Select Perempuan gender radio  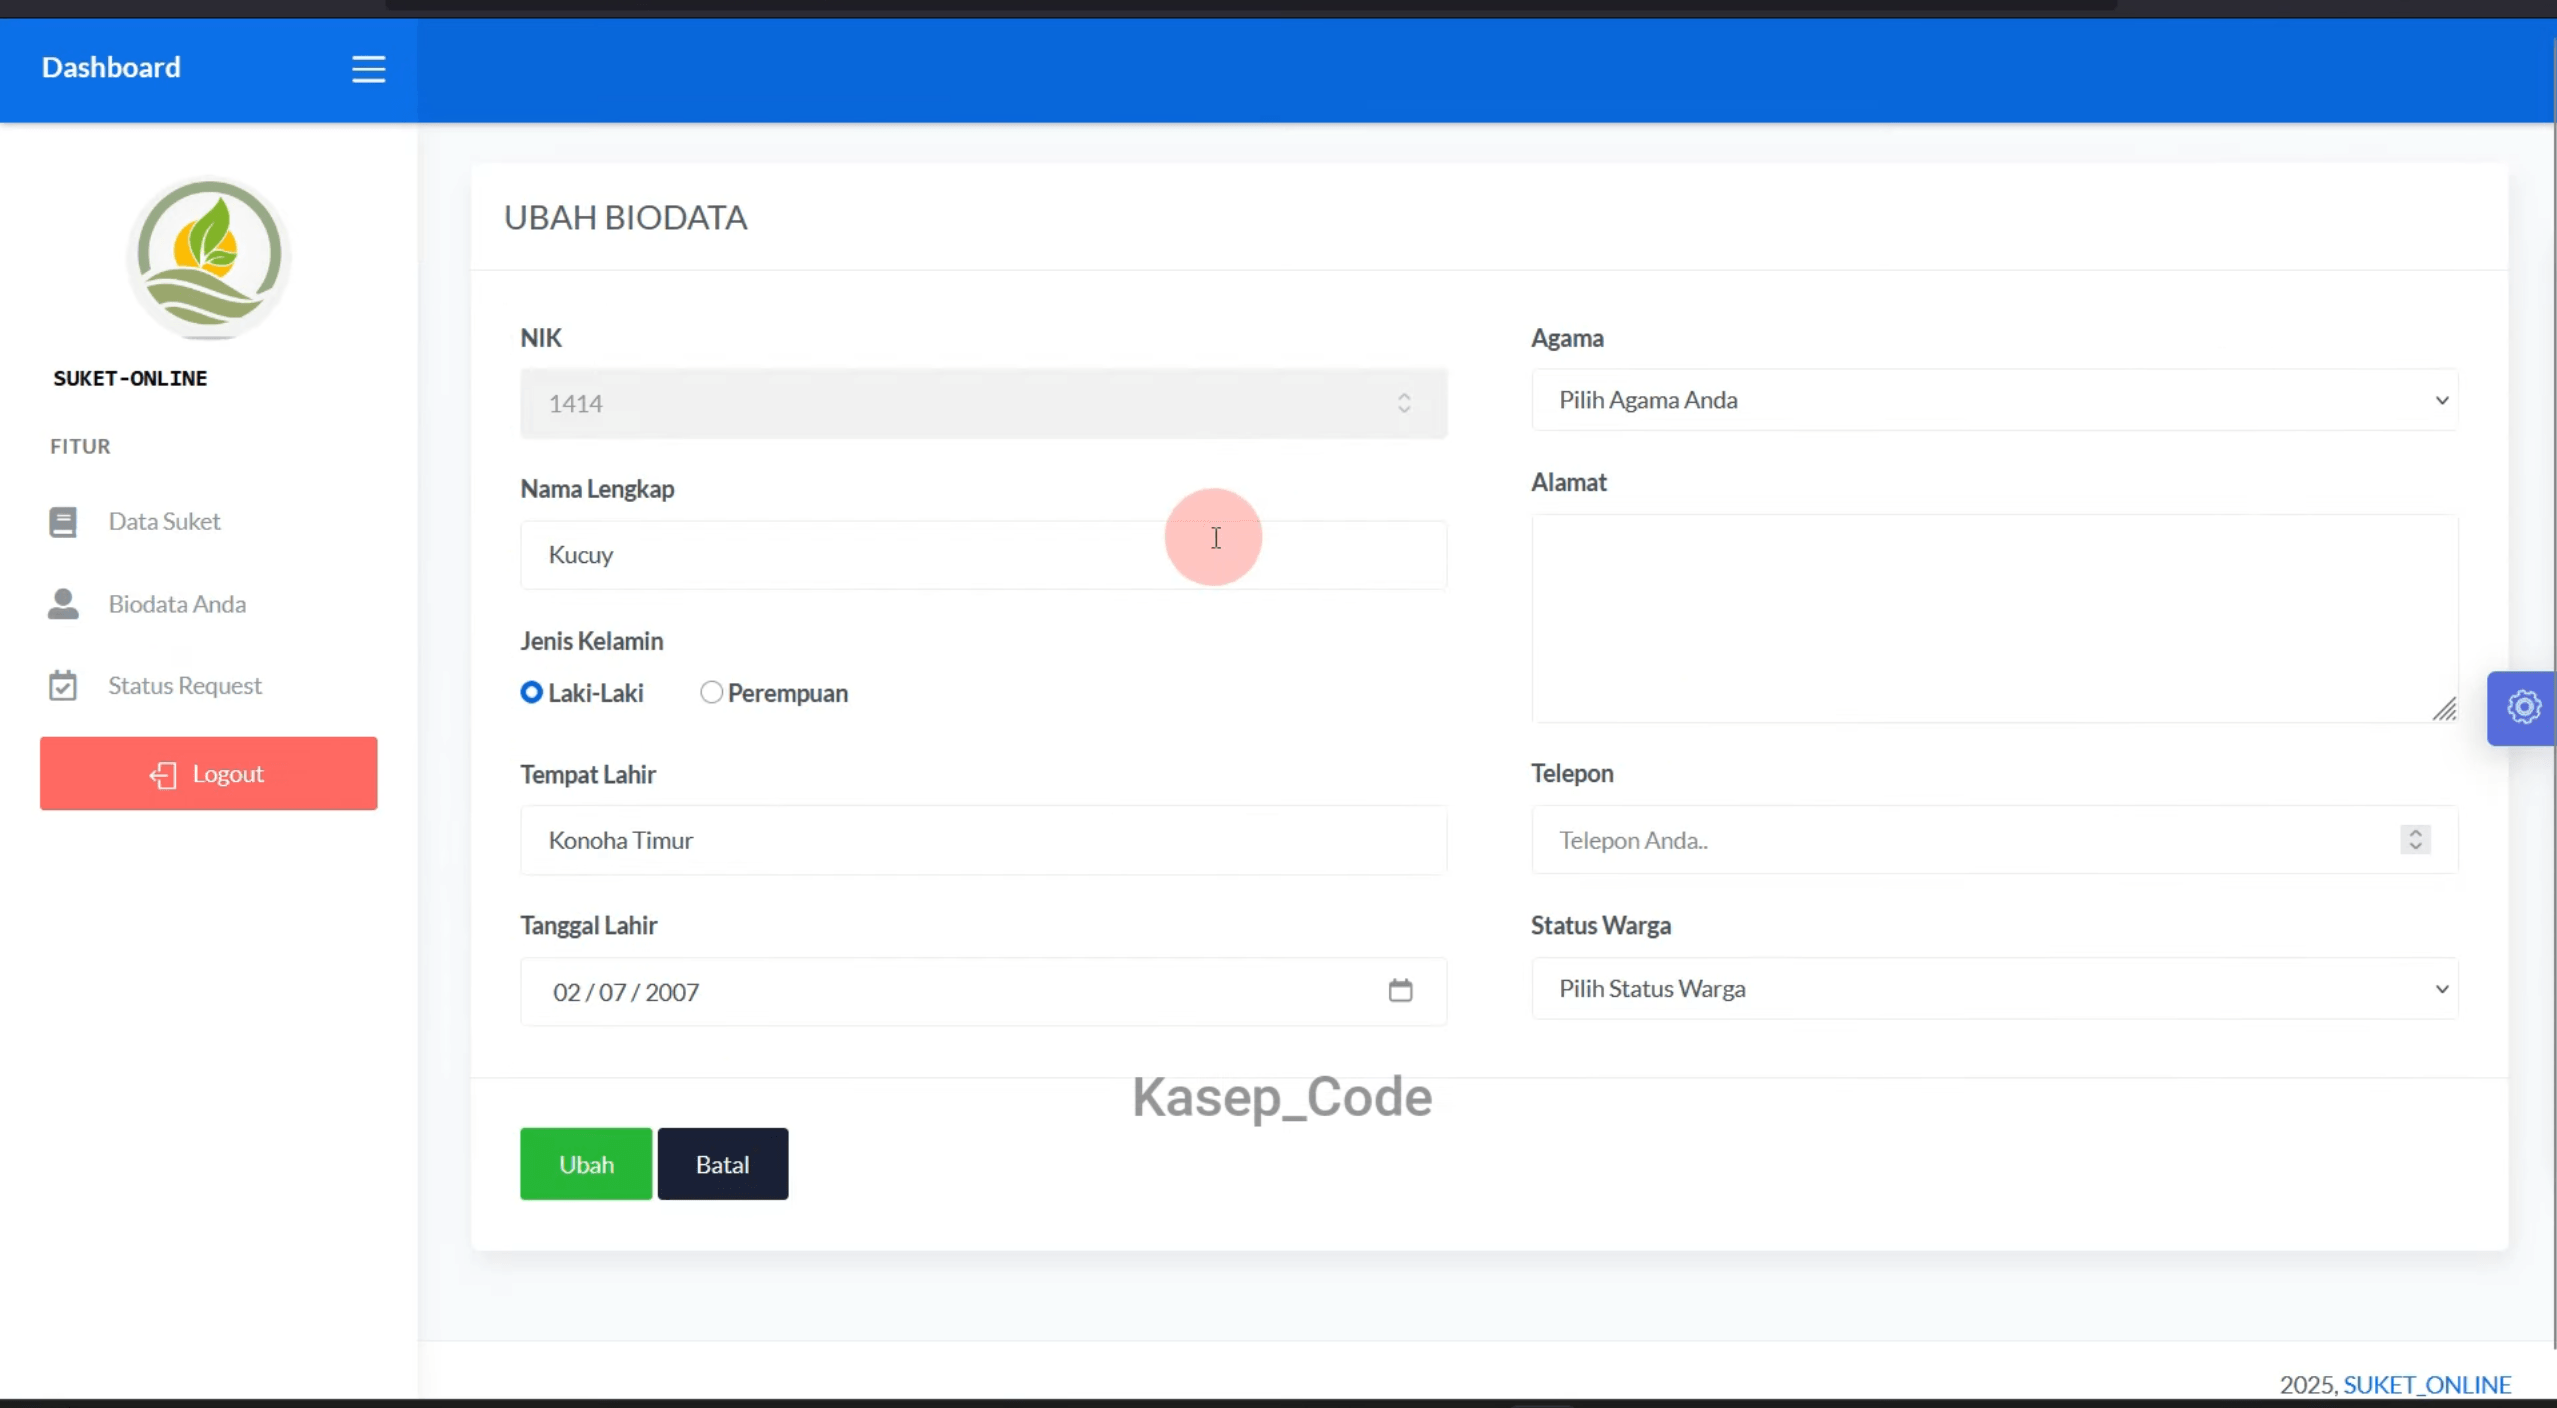point(711,692)
